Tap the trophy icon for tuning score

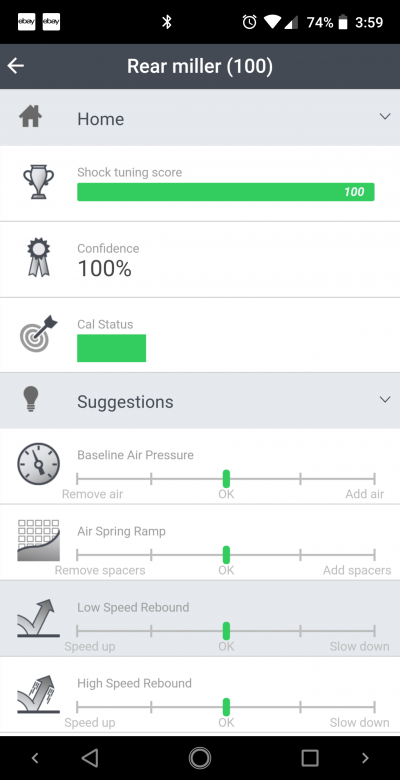point(38,183)
